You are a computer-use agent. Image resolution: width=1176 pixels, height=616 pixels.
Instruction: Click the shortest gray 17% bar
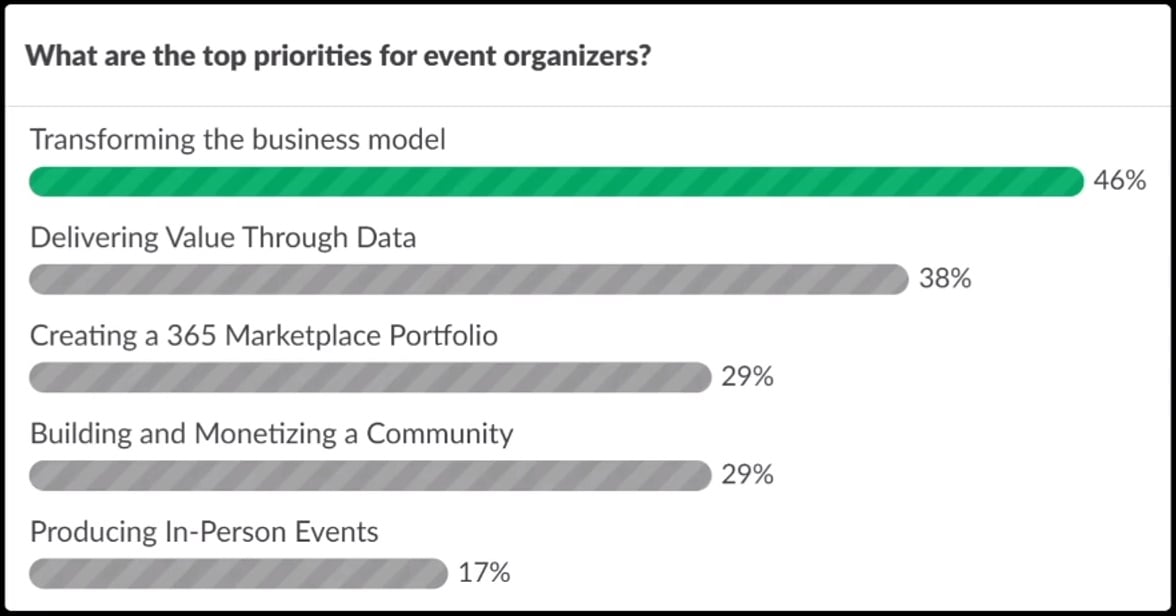click(238, 573)
